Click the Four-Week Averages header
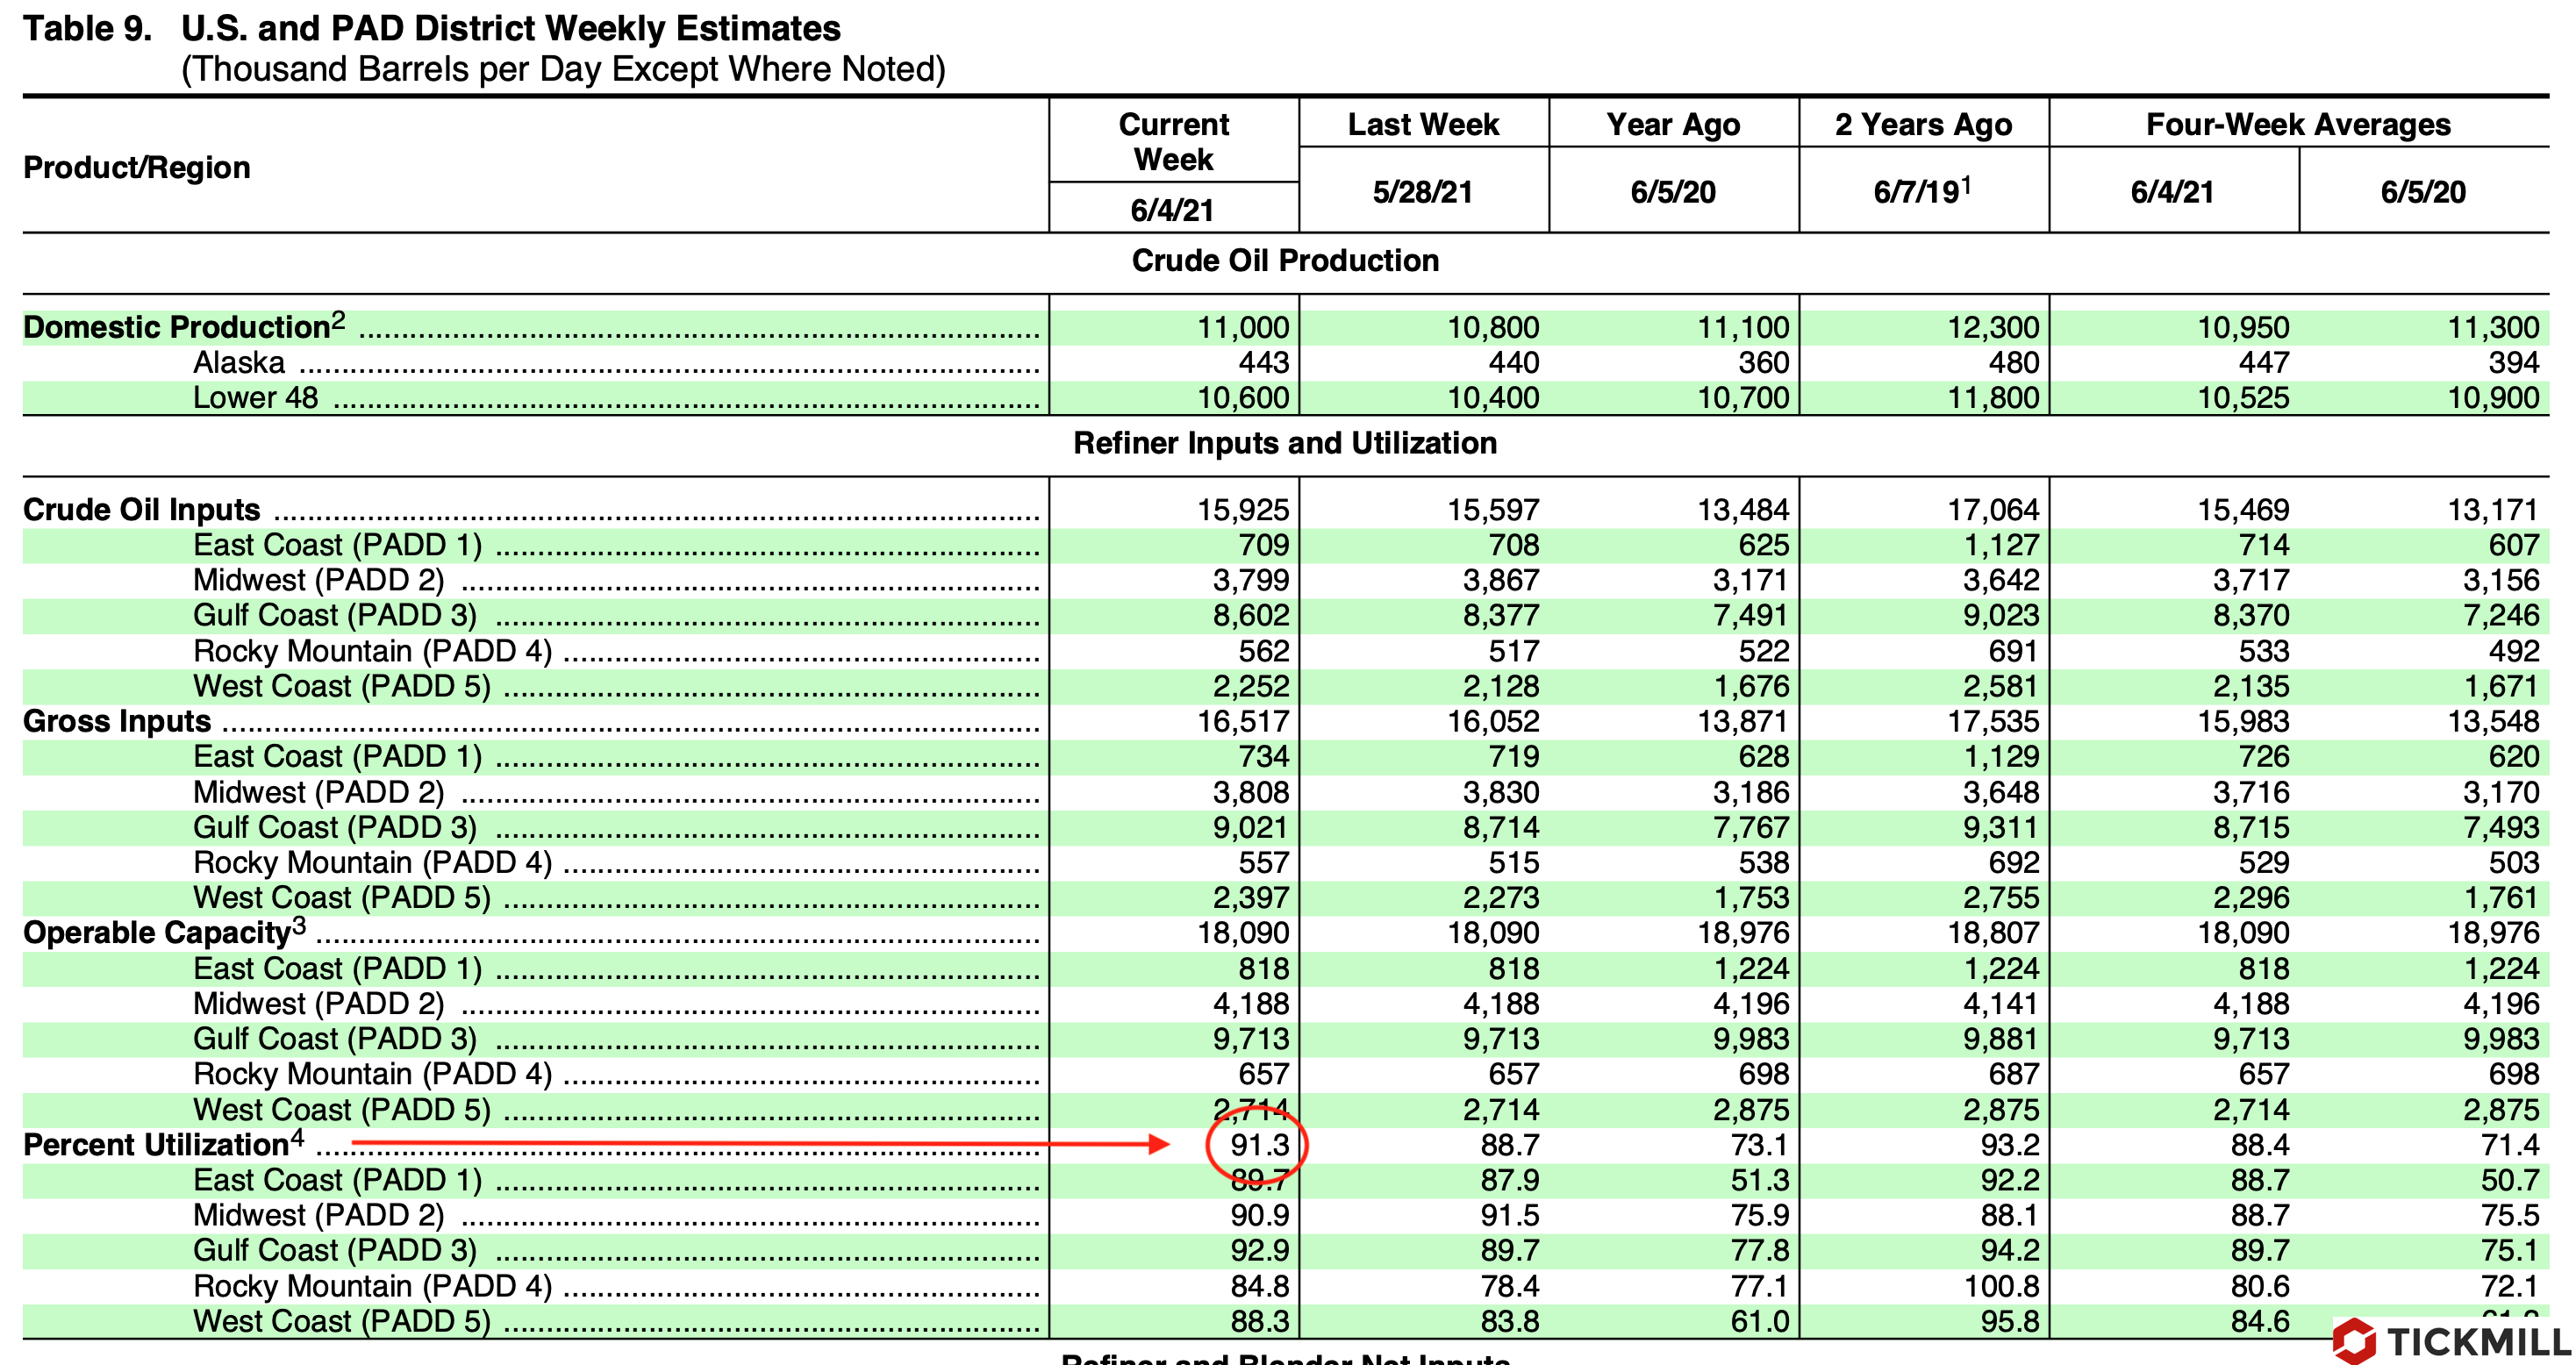 click(2298, 124)
